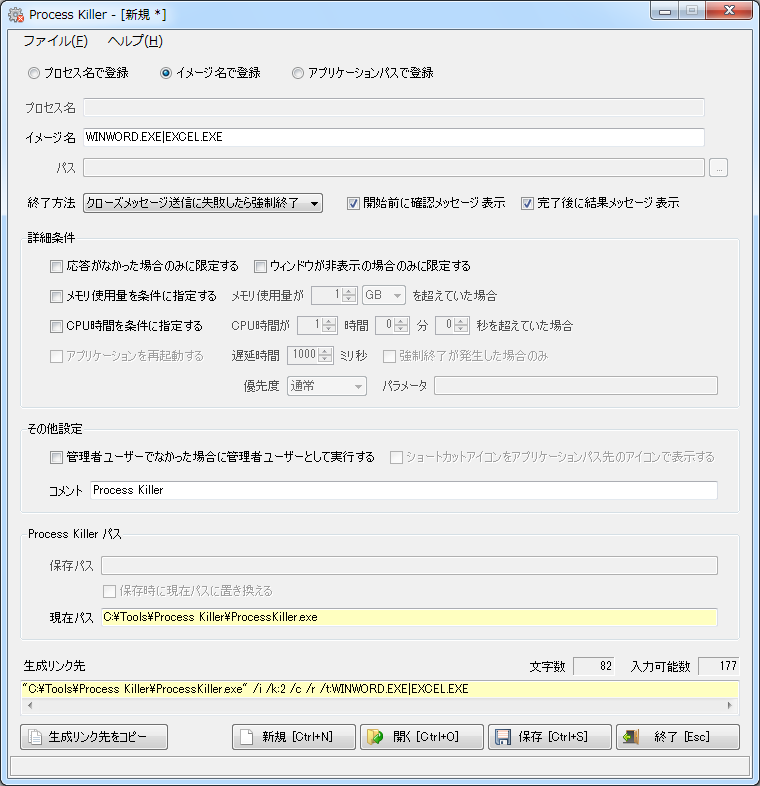Click the Process Killer title bar gear icon
Screen dimensions: 760x786
tap(16, 15)
